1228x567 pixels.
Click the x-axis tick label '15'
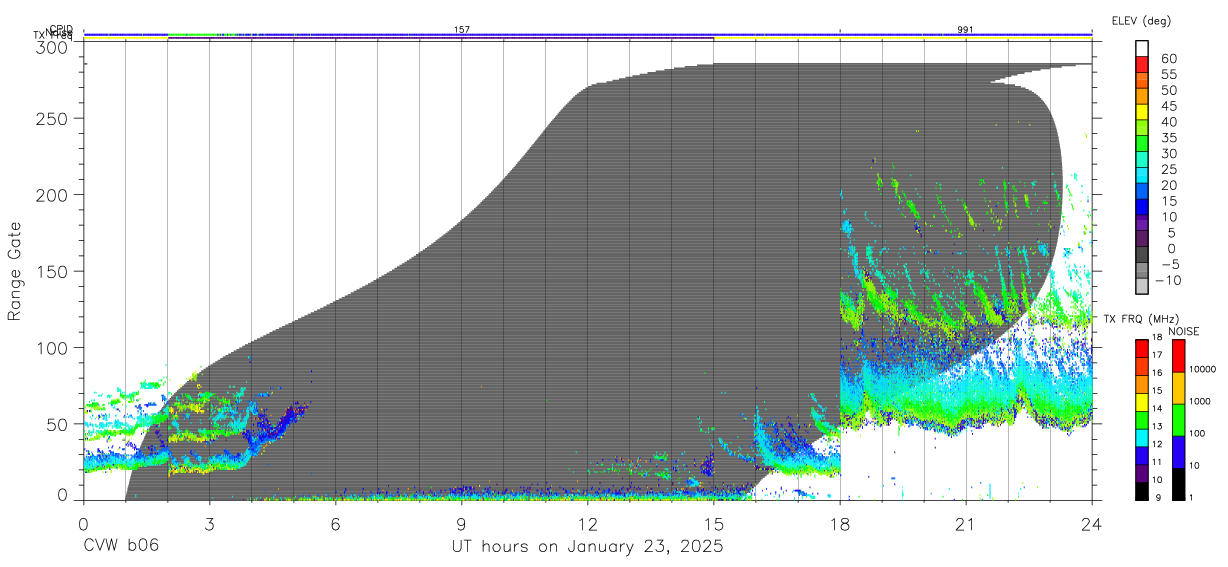(x=714, y=523)
